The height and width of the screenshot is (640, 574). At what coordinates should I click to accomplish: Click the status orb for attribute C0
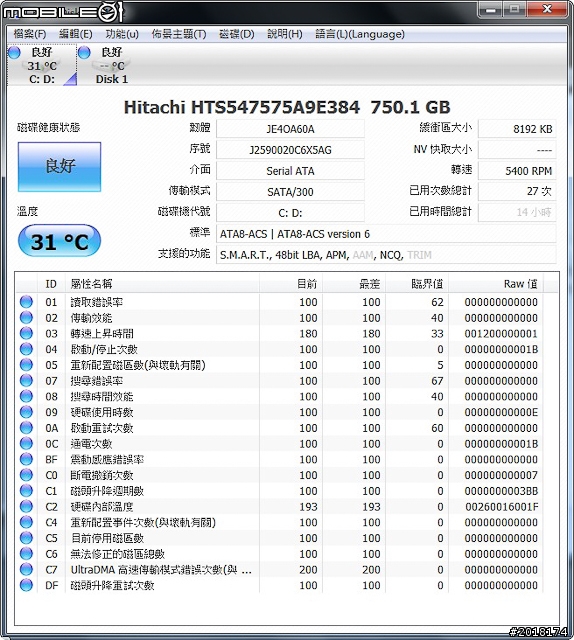pyautogui.click(x=26, y=475)
